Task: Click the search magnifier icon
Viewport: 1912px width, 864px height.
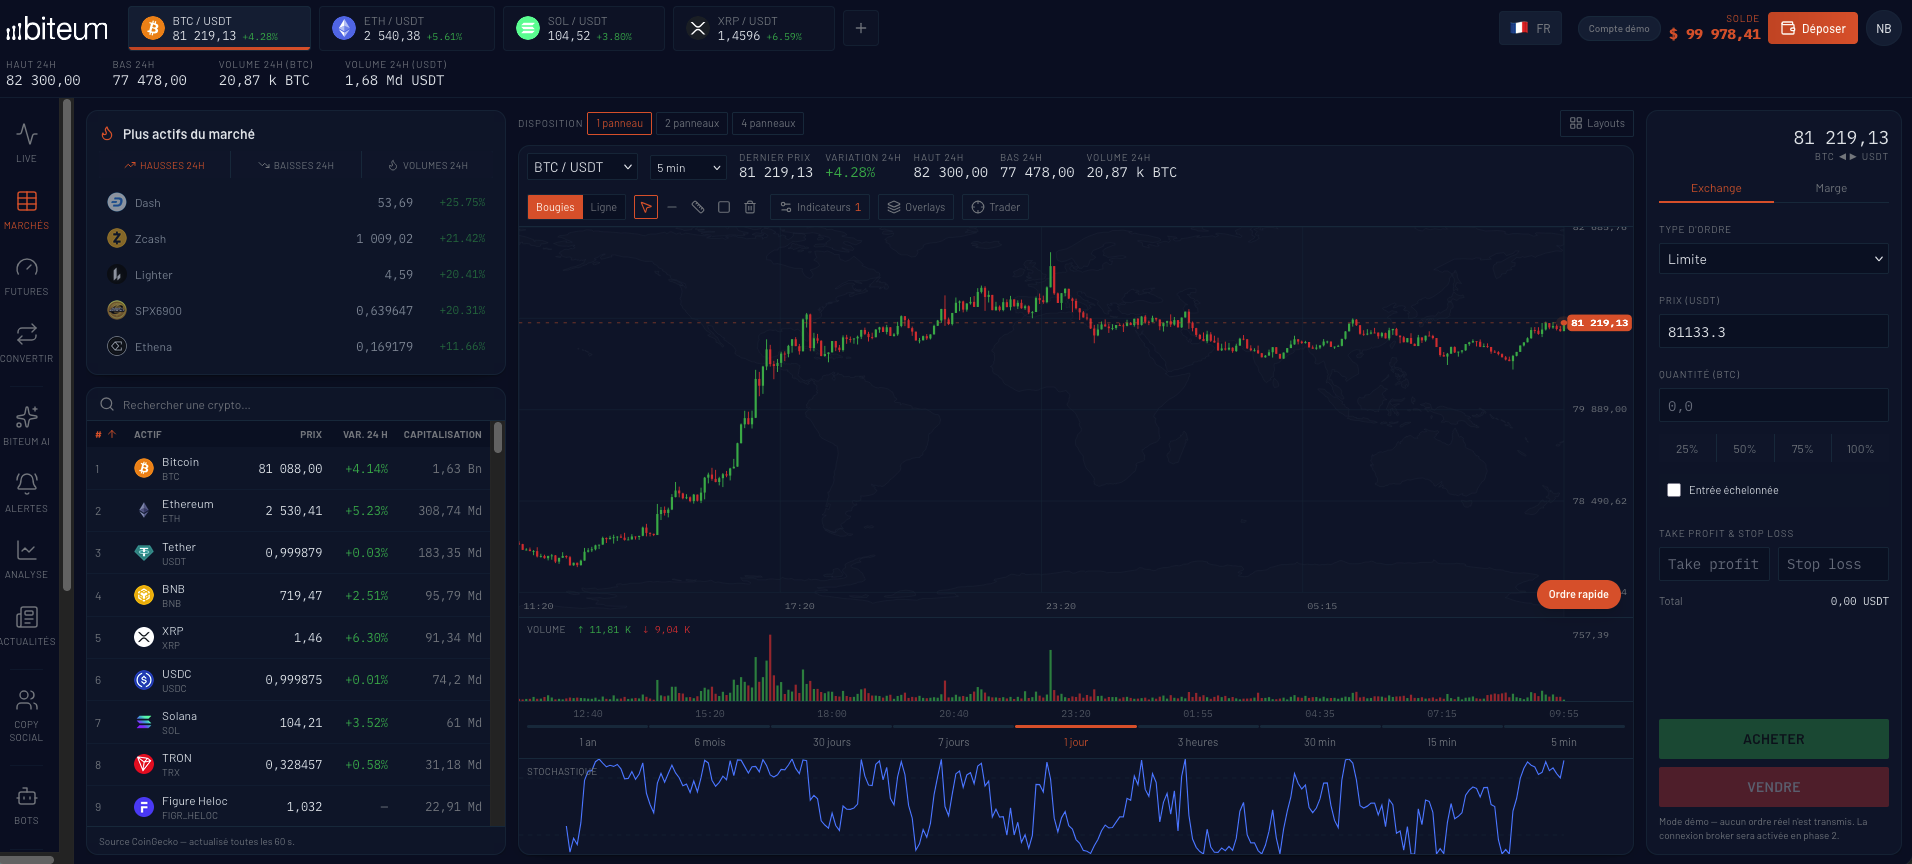Action: pyautogui.click(x=107, y=405)
